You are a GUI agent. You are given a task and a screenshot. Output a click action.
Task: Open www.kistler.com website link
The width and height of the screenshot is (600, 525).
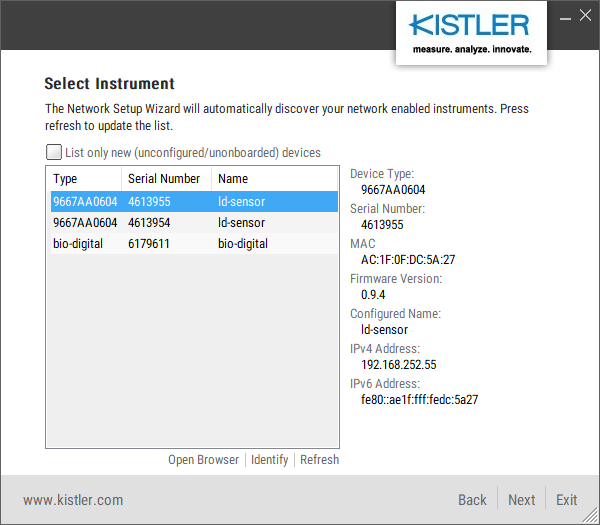[73, 500]
